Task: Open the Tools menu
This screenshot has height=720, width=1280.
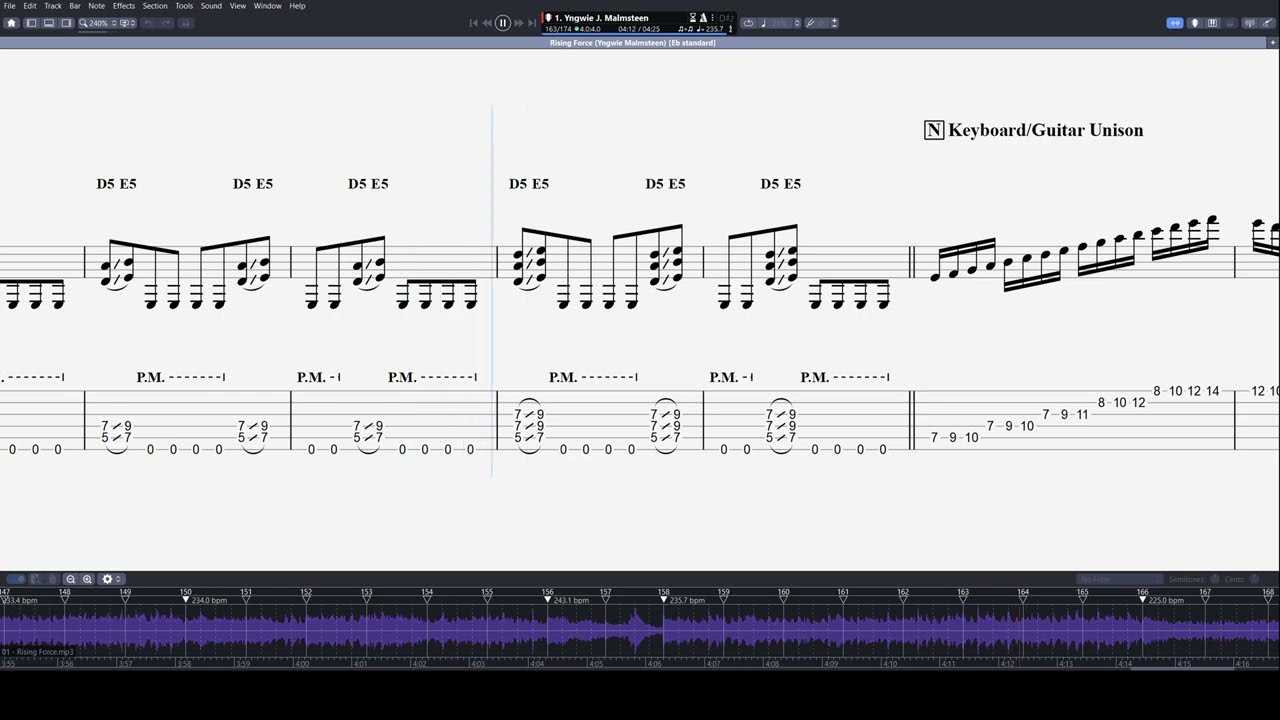Action: click(184, 6)
